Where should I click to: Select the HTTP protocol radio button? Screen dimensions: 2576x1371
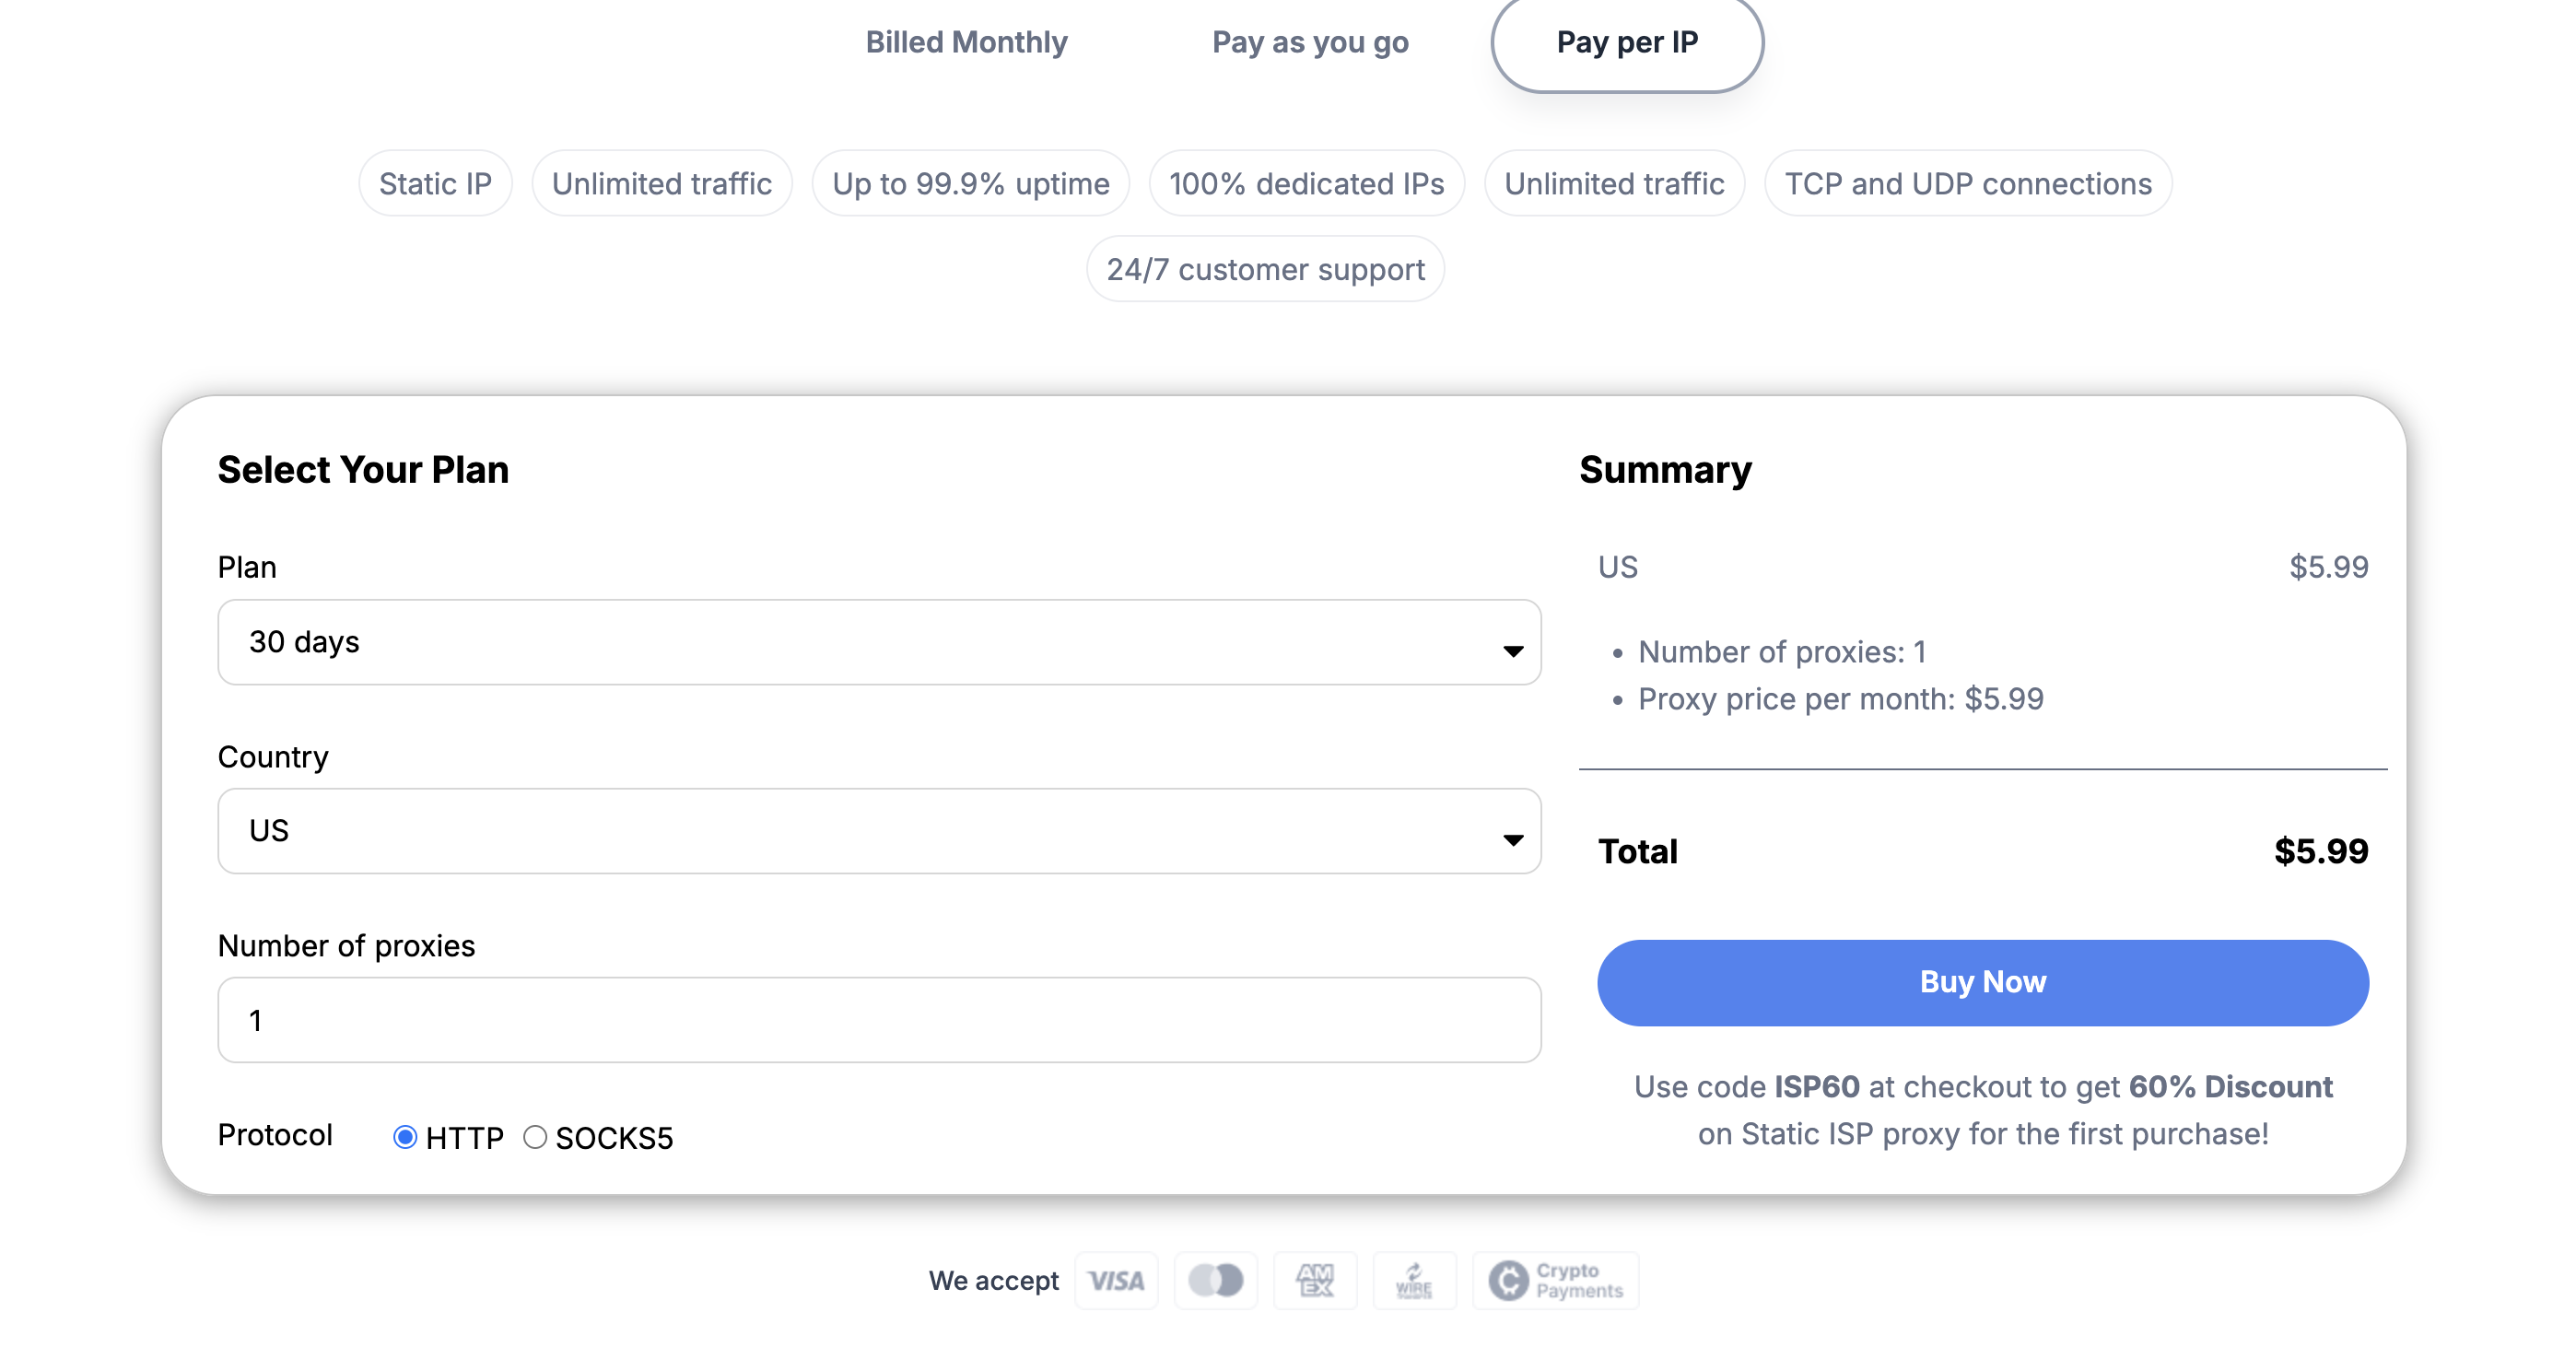pos(405,1137)
